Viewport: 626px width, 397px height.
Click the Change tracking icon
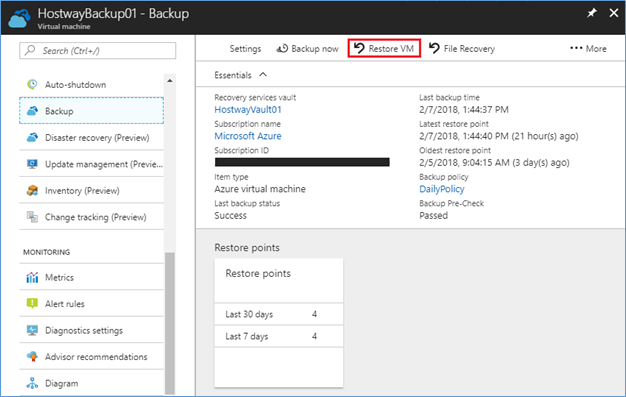tap(32, 217)
